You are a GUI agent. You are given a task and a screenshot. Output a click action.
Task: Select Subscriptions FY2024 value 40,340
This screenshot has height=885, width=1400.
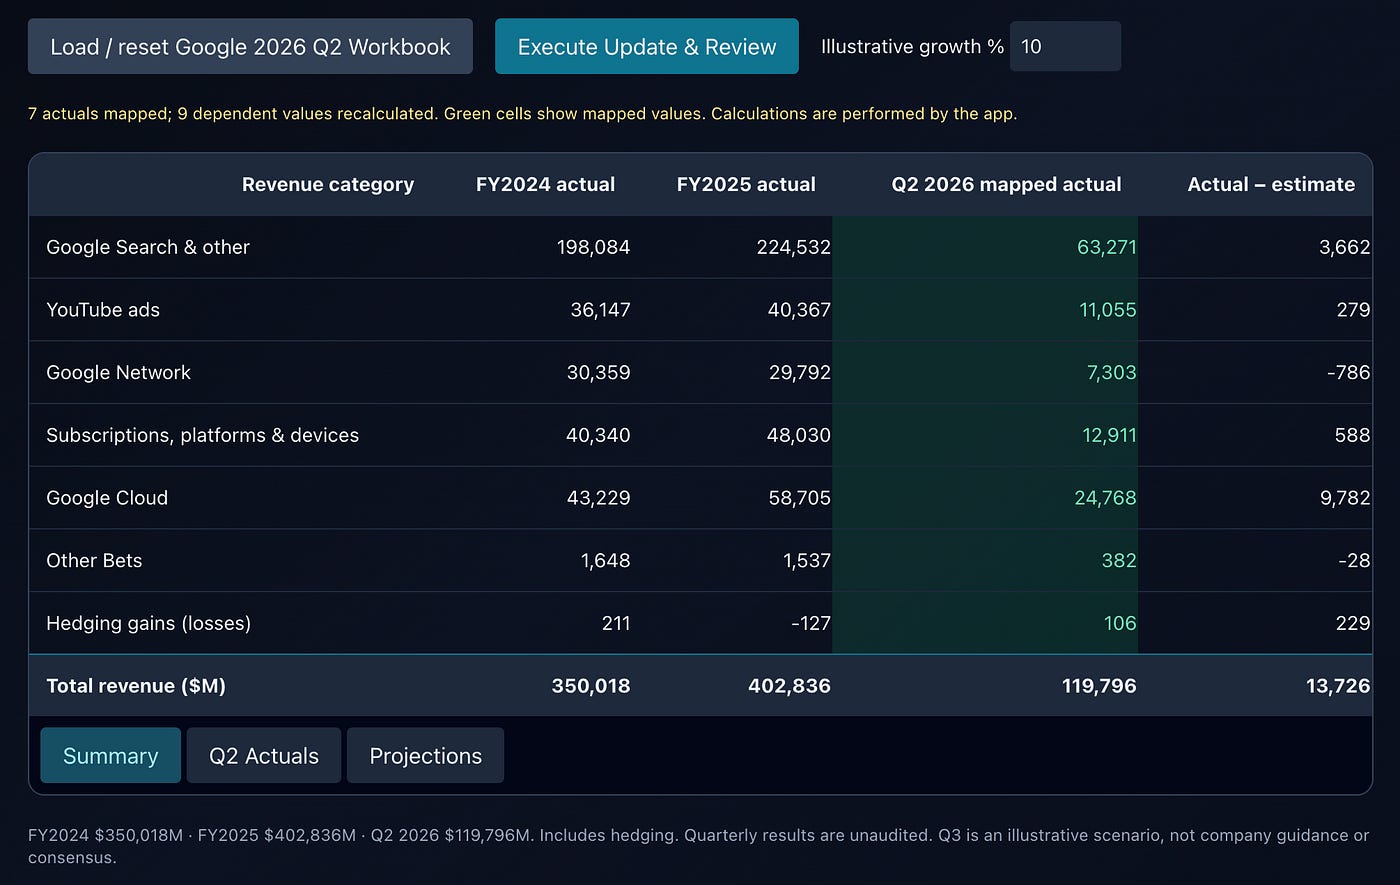pyautogui.click(x=597, y=435)
